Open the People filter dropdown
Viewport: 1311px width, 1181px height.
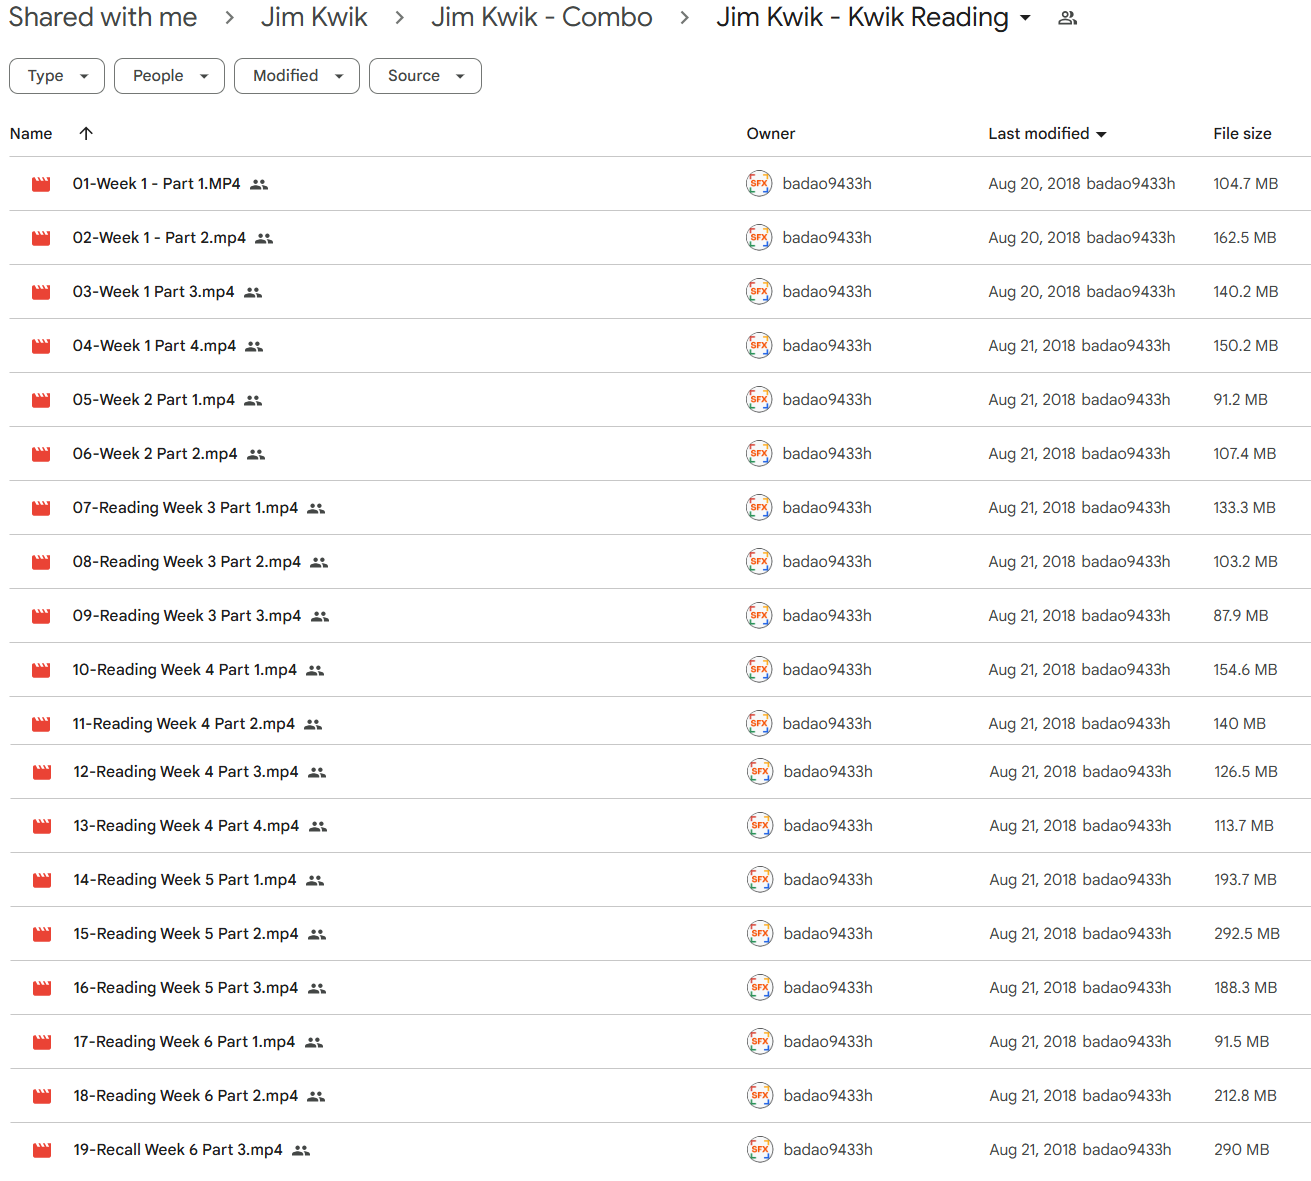(169, 76)
